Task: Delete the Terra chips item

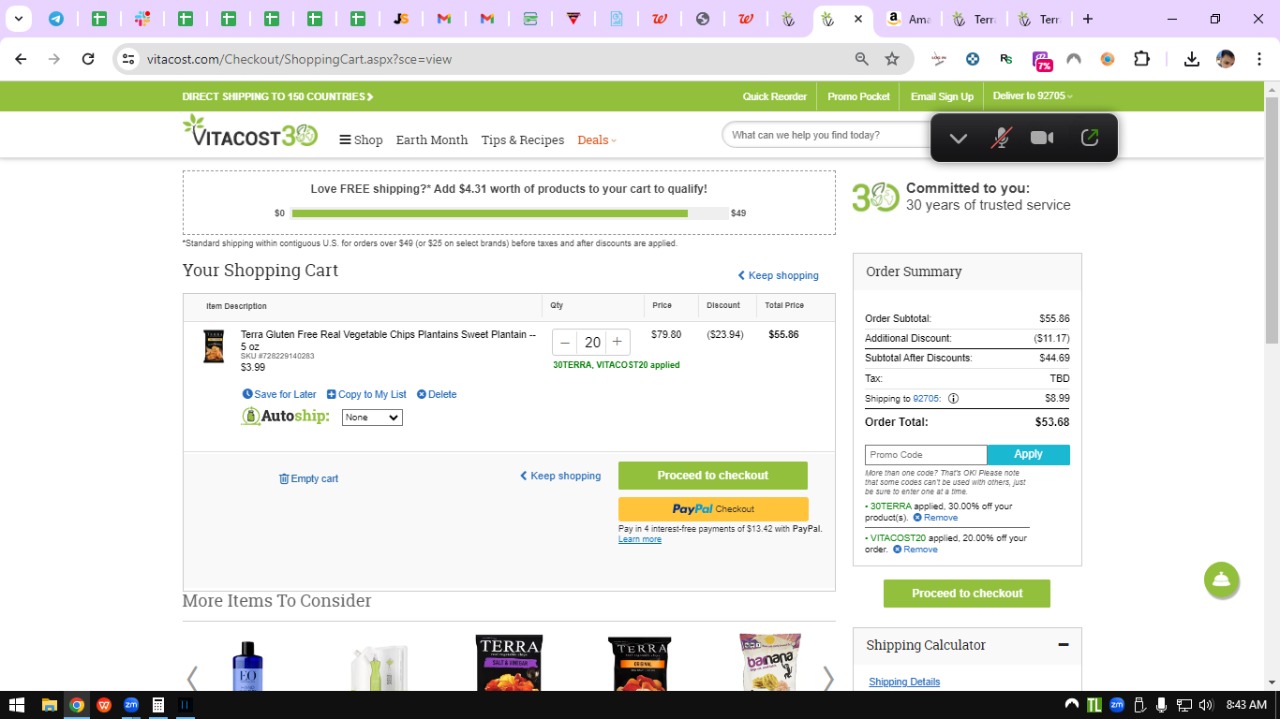Action: click(436, 394)
